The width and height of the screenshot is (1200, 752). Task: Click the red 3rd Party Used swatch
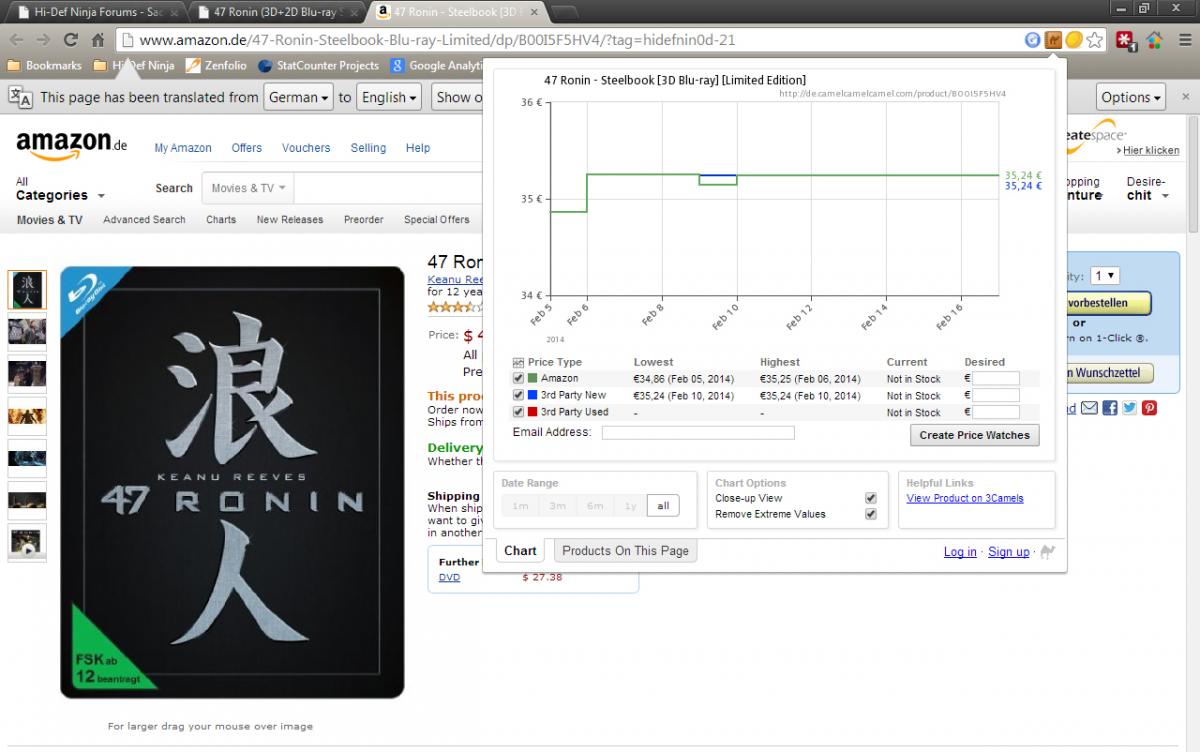pos(532,412)
